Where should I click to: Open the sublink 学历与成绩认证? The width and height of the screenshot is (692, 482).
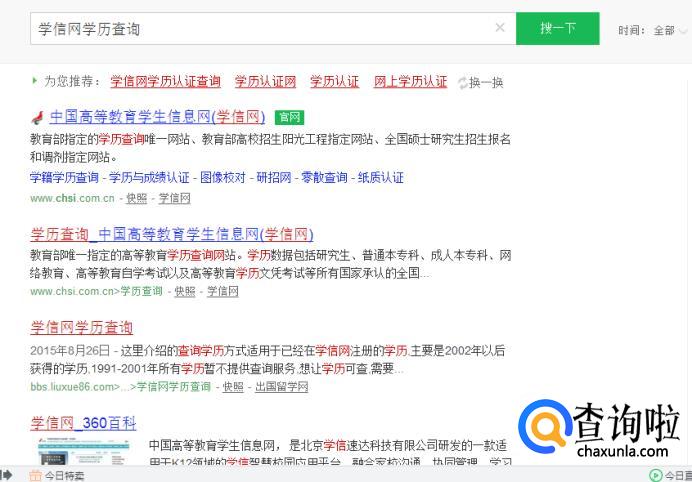[x=149, y=177]
